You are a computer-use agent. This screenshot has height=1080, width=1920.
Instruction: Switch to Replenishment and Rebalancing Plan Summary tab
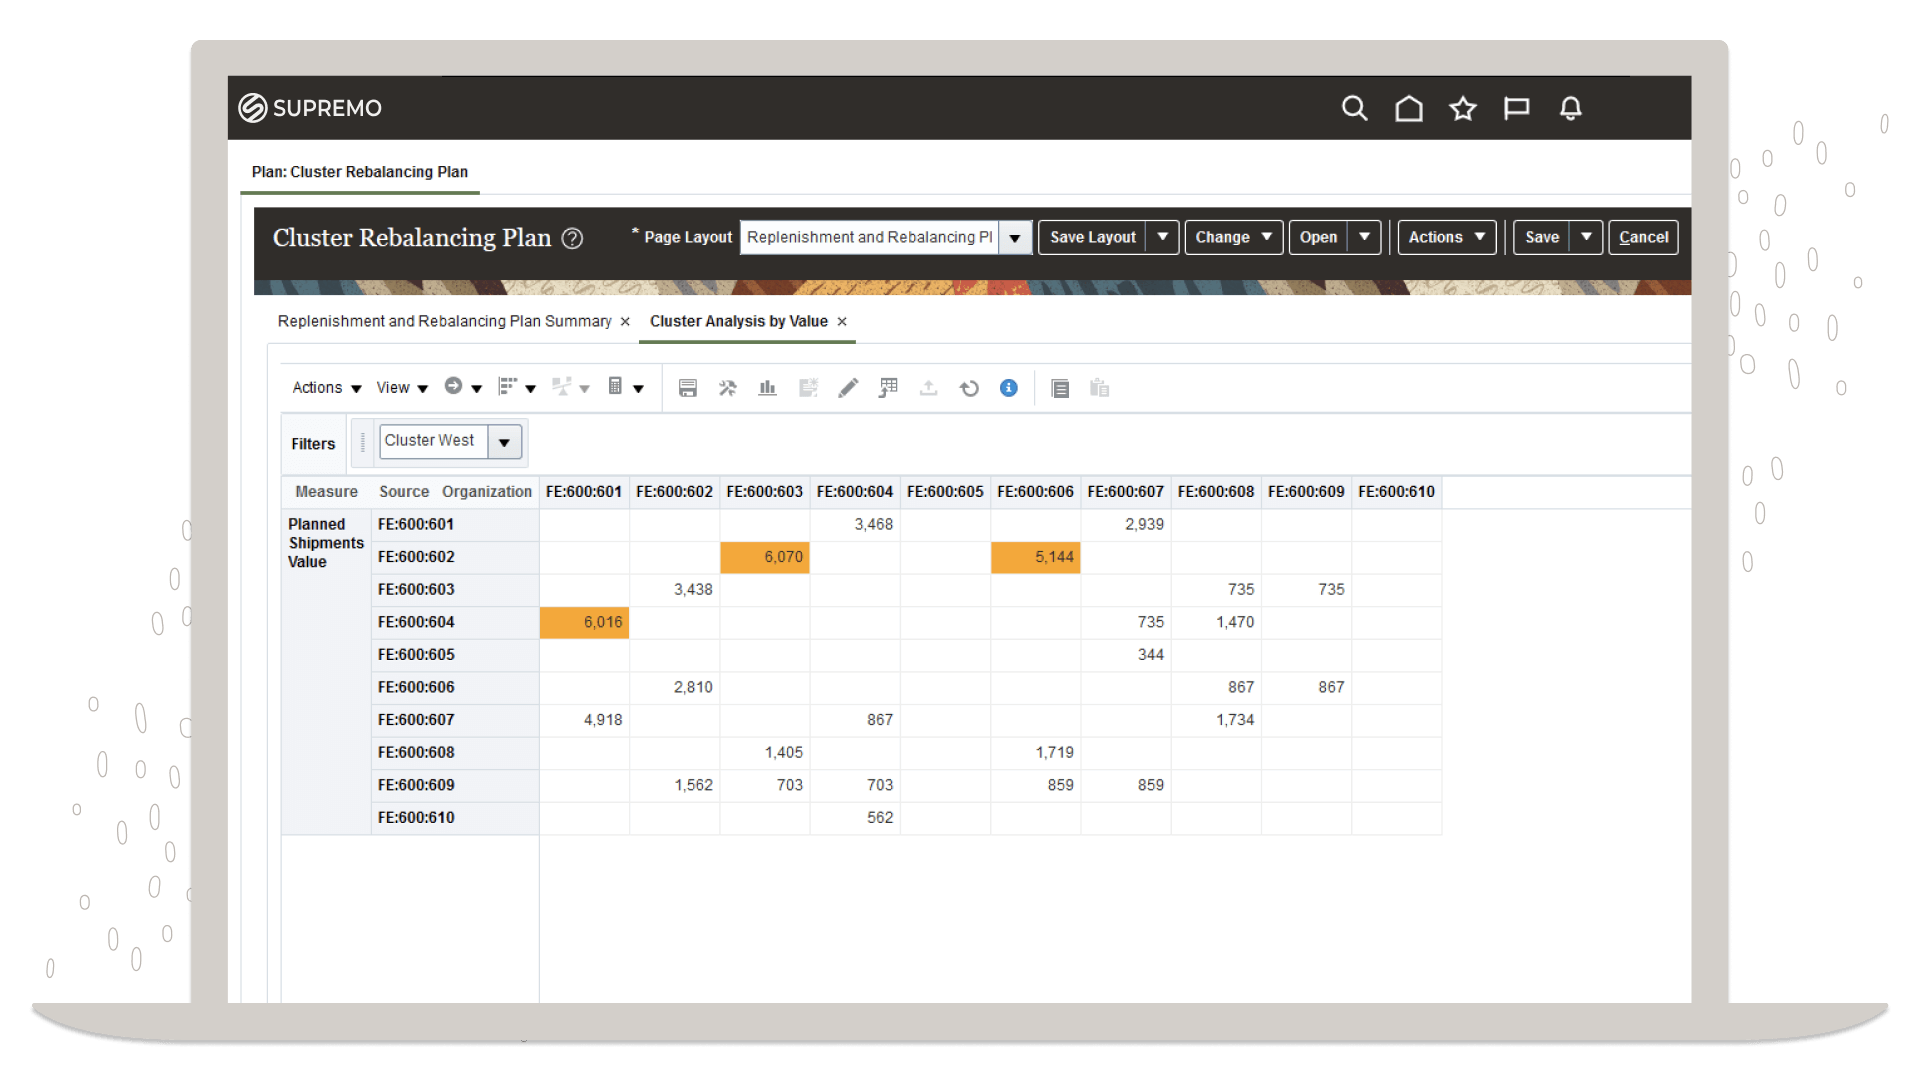click(x=444, y=321)
